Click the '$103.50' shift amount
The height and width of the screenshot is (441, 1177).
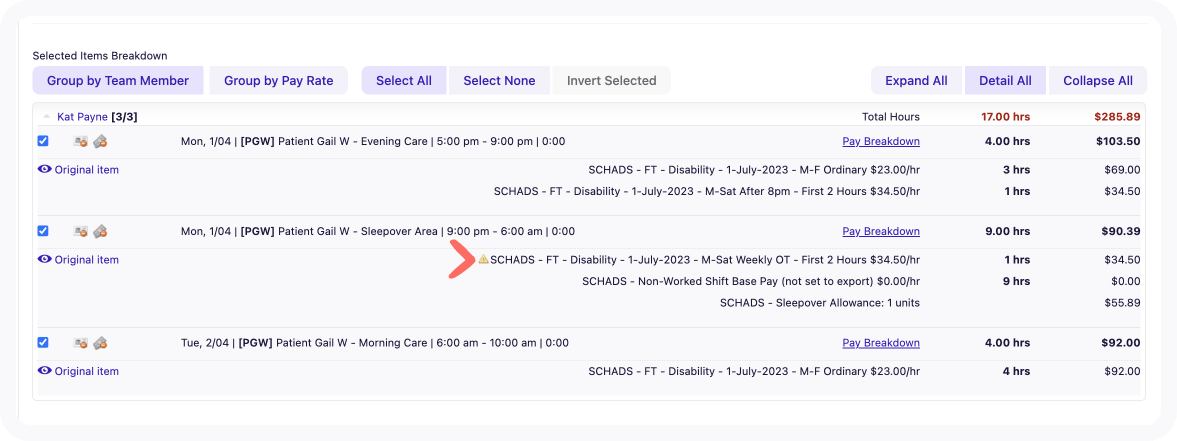pos(1118,141)
